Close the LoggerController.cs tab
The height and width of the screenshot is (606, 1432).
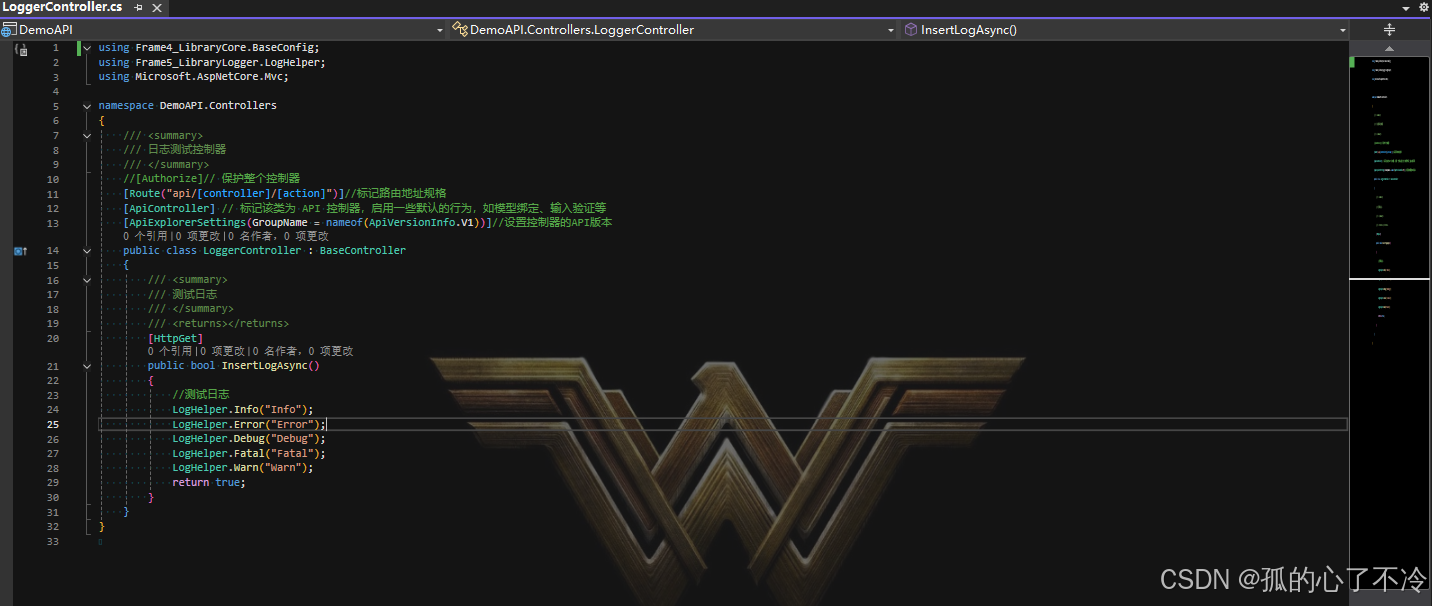[156, 7]
